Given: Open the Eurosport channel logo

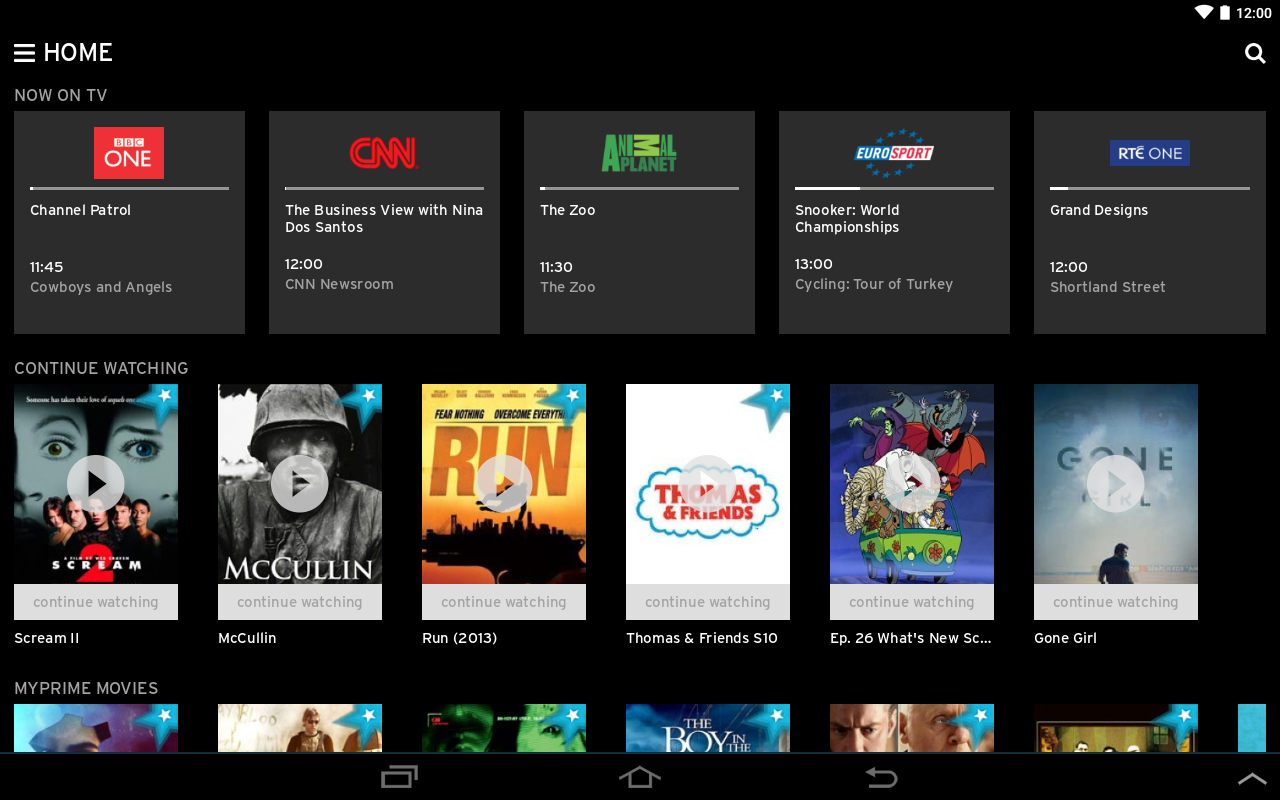Looking at the screenshot, I should pos(894,153).
